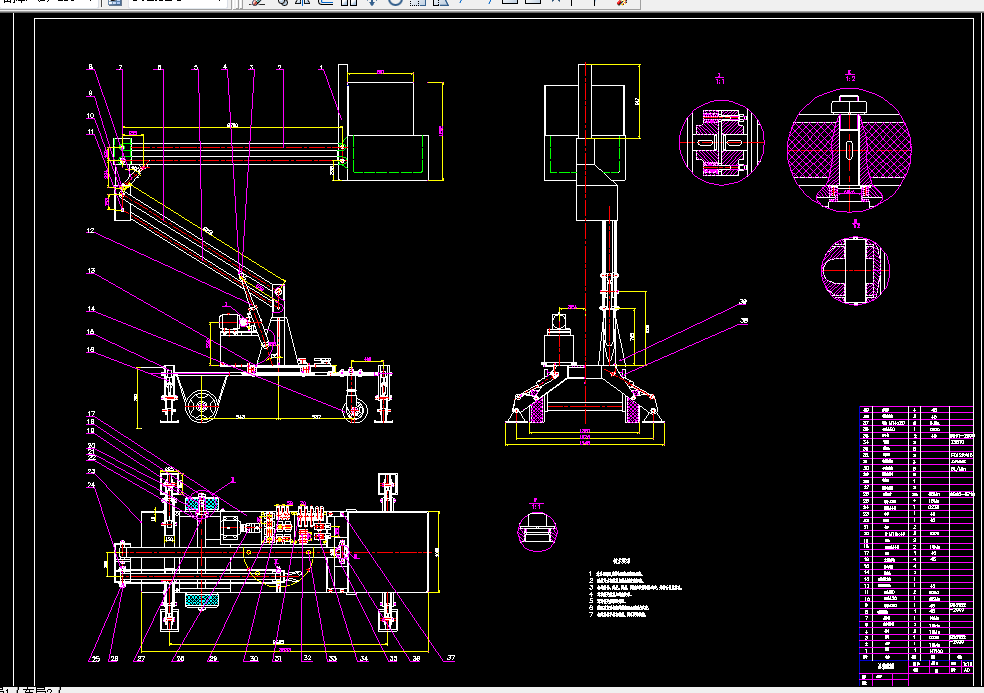Select part balloon number 7
This screenshot has width=984, height=693.
(x=120, y=67)
